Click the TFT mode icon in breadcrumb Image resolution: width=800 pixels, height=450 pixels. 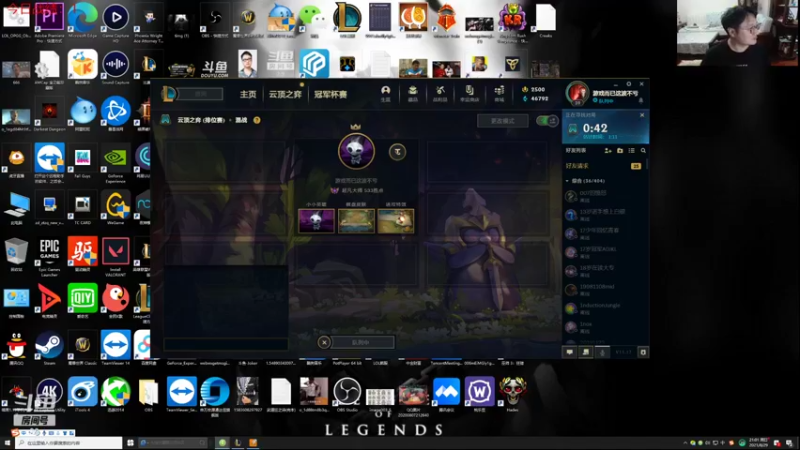pos(165,120)
